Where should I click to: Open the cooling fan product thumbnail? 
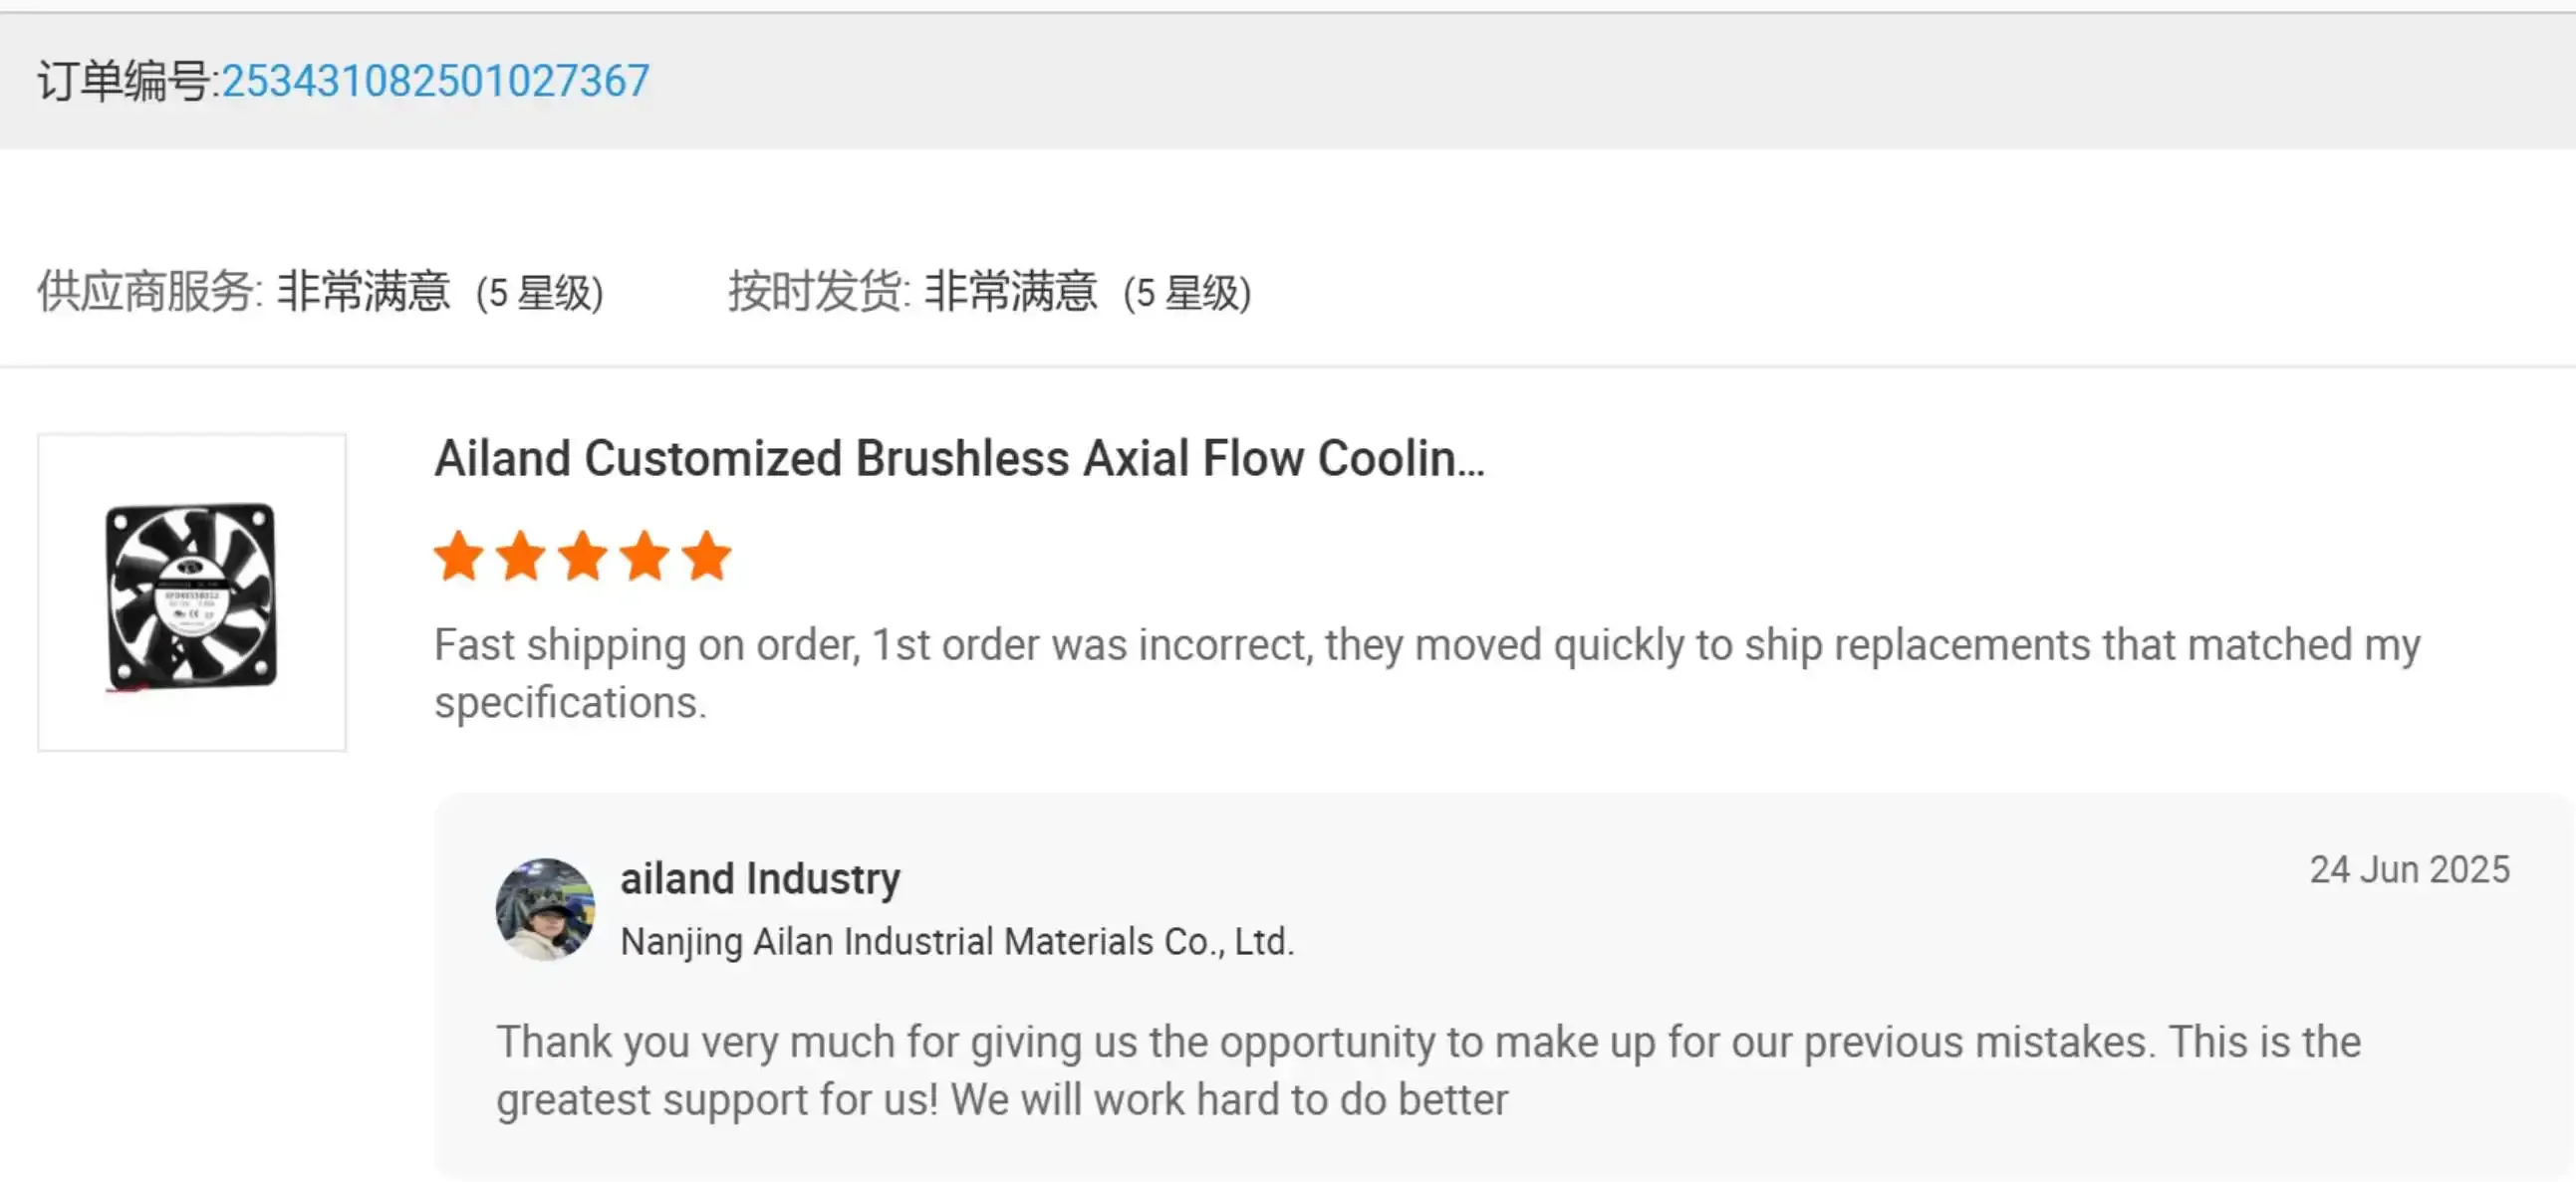192,593
